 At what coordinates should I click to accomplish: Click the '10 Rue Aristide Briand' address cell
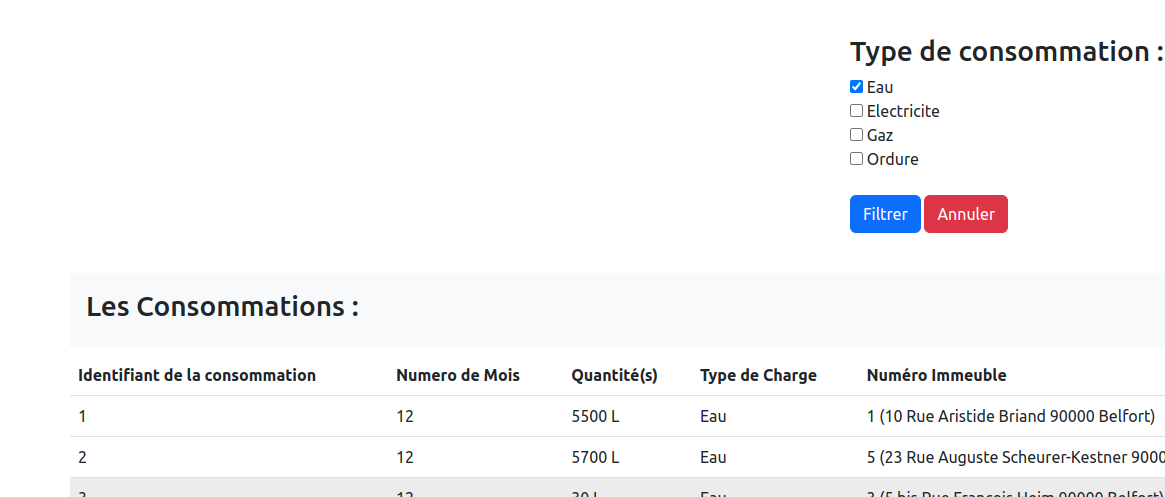tap(1010, 416)
